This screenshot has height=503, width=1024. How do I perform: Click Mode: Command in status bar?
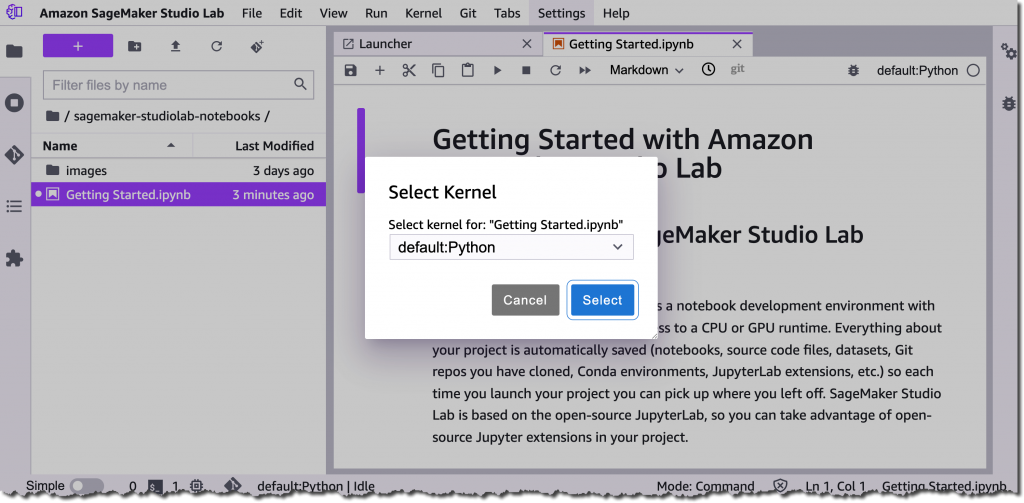[705, 487]
